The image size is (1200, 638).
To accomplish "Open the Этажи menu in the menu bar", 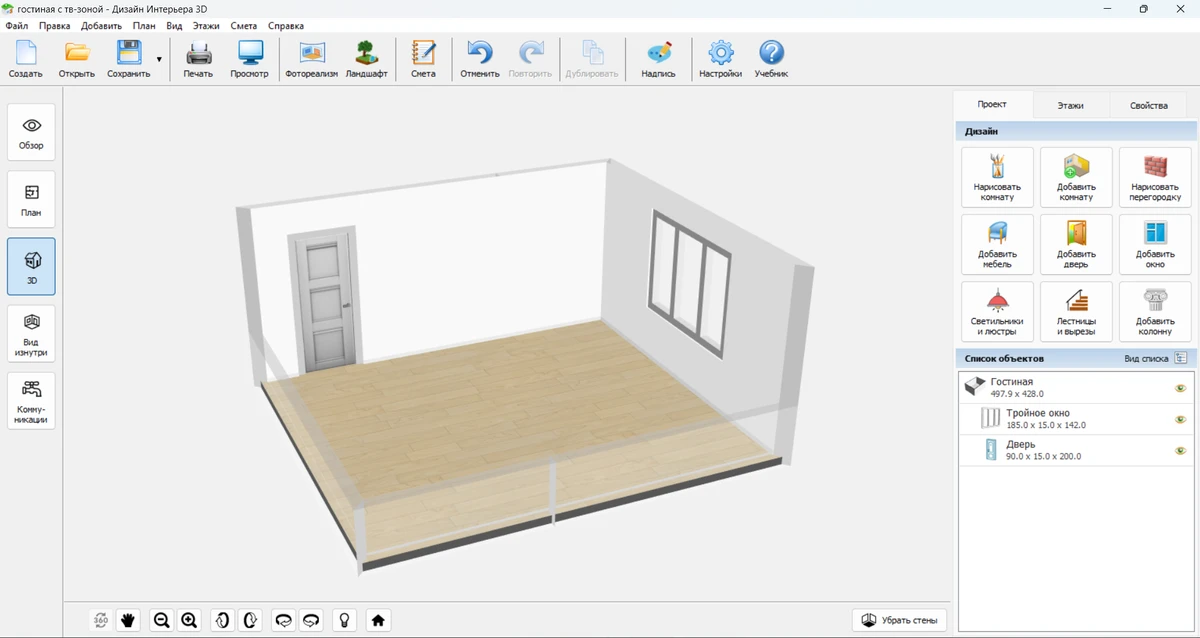I will click(205, 25).
